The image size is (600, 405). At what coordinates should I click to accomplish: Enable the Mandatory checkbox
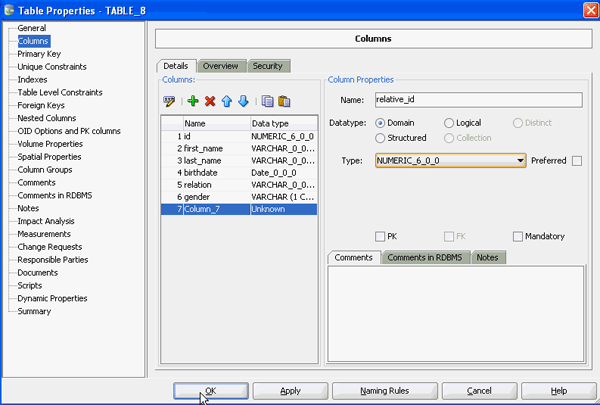518,237
